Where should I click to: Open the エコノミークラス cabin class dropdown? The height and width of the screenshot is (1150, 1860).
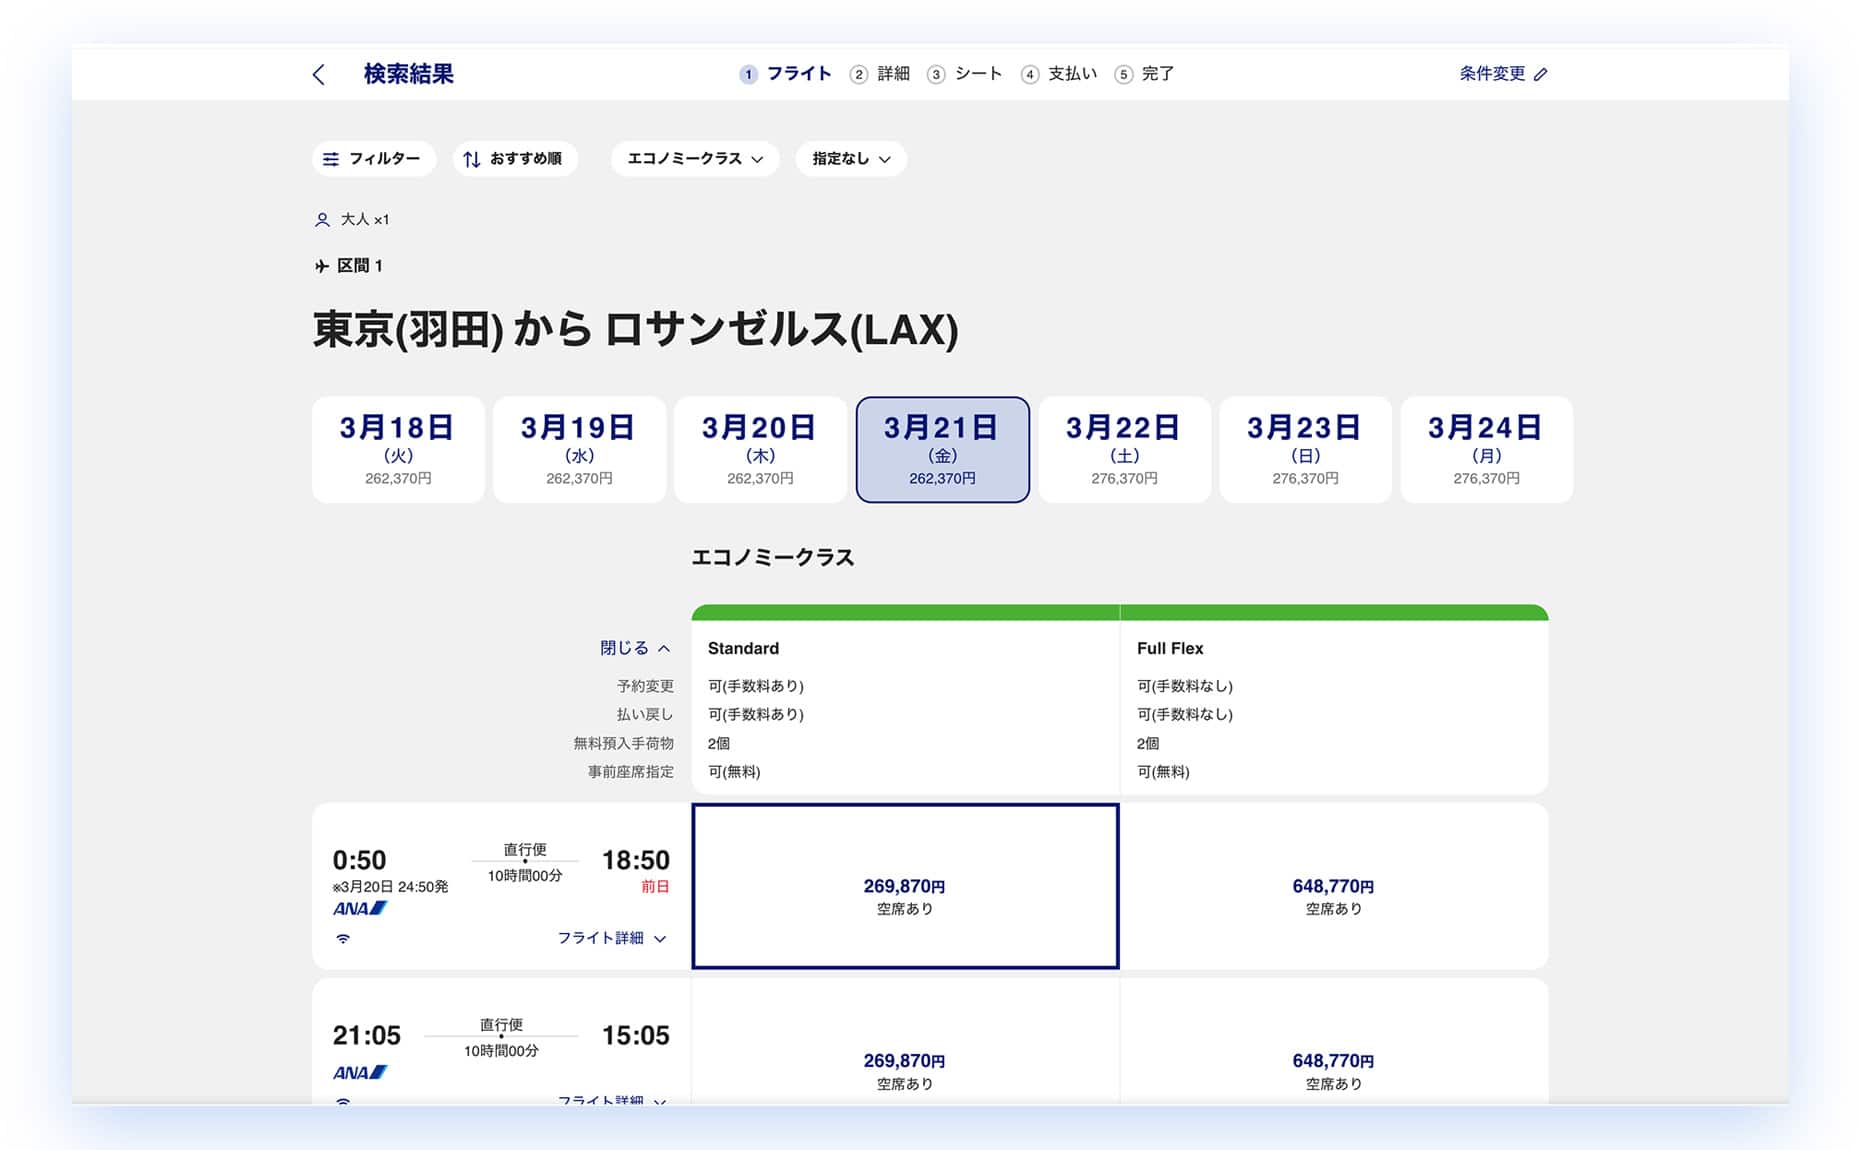(x=695, y=159)
